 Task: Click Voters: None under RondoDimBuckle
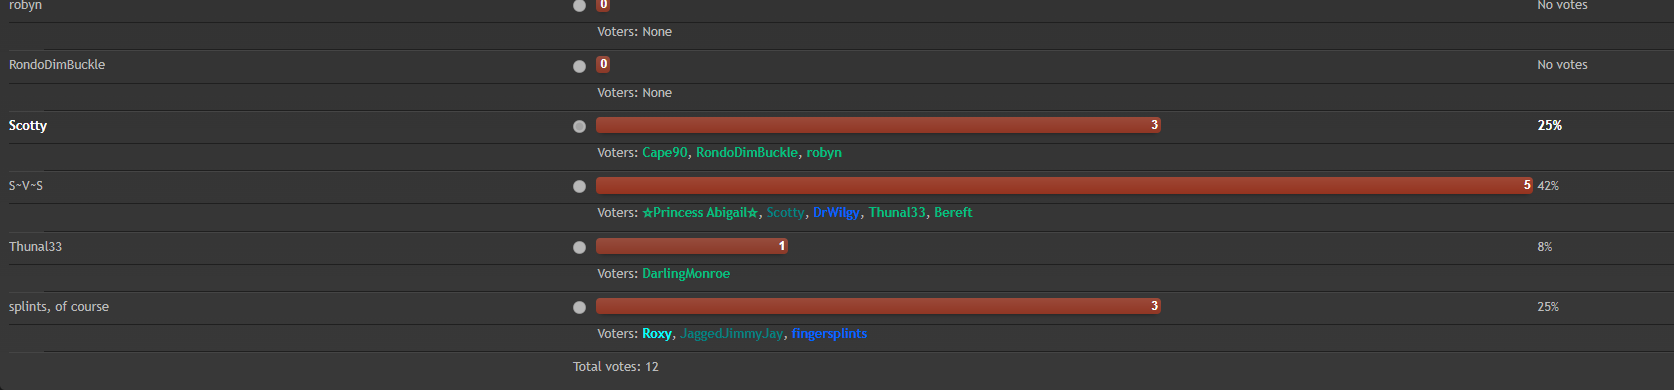[634, 93]
